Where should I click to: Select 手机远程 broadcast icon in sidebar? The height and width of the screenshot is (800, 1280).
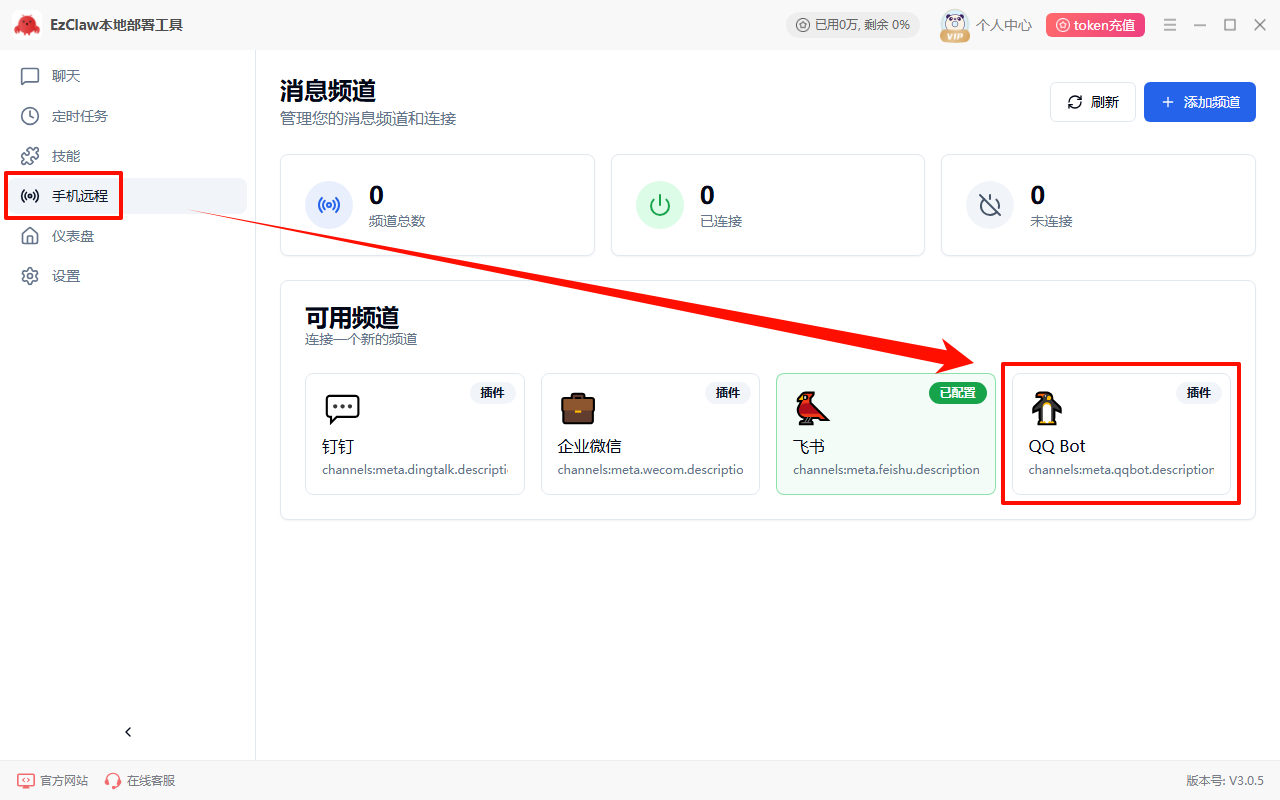[31, 196]
